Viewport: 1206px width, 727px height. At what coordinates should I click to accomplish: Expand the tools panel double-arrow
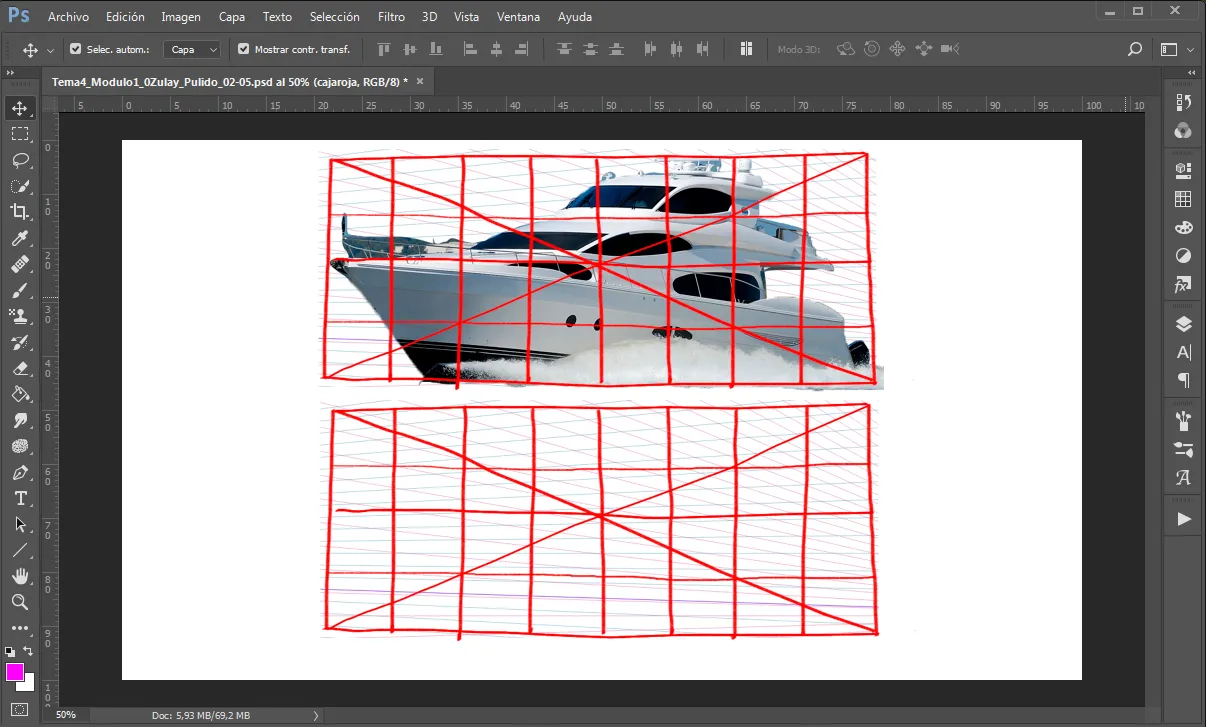[x=10, y=73]
